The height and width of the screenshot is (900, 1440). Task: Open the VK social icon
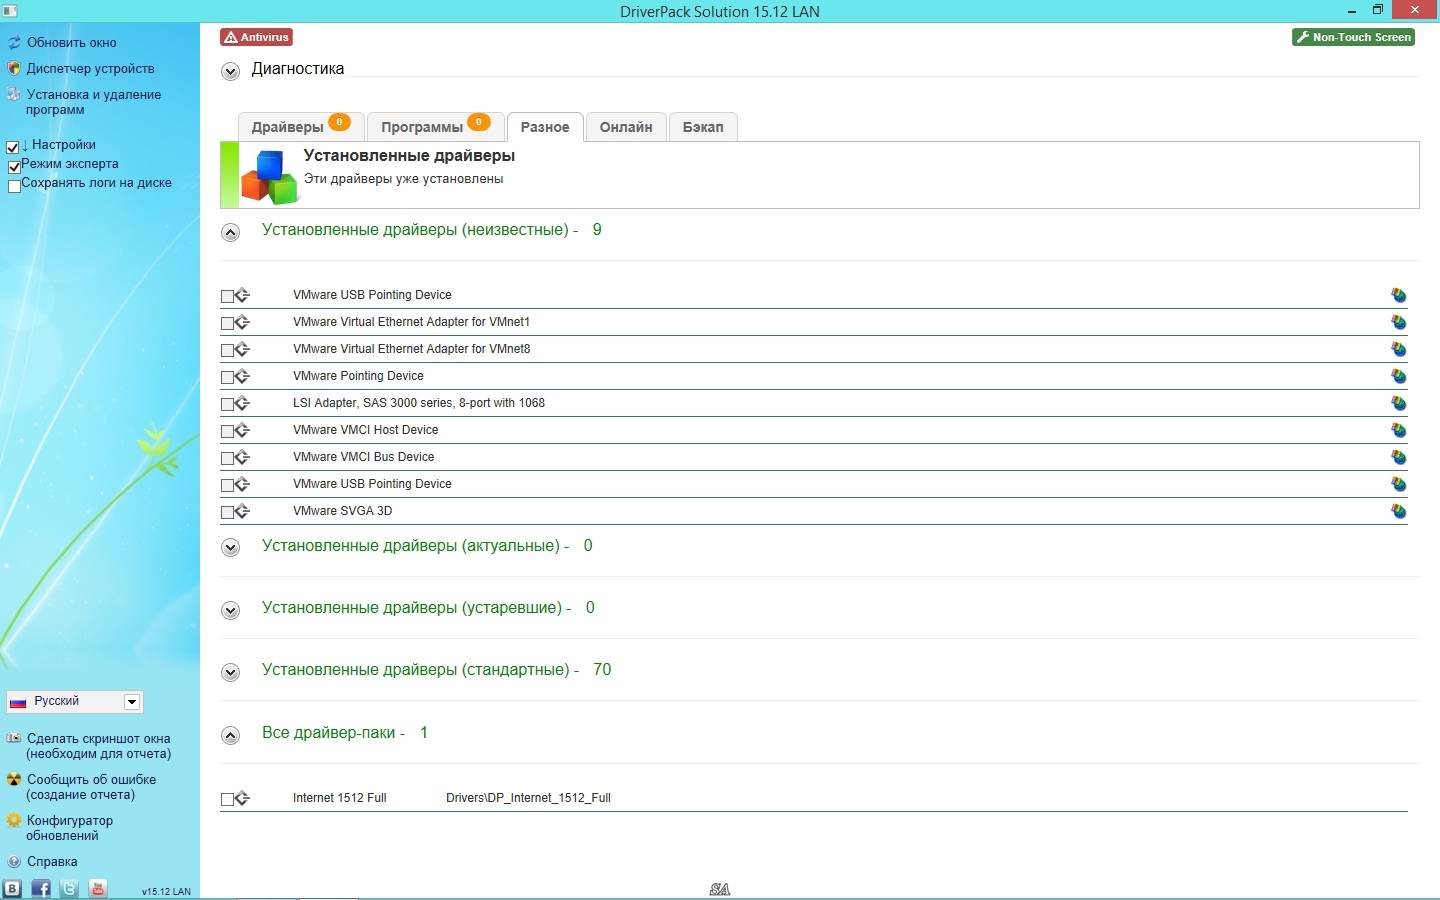12,888
